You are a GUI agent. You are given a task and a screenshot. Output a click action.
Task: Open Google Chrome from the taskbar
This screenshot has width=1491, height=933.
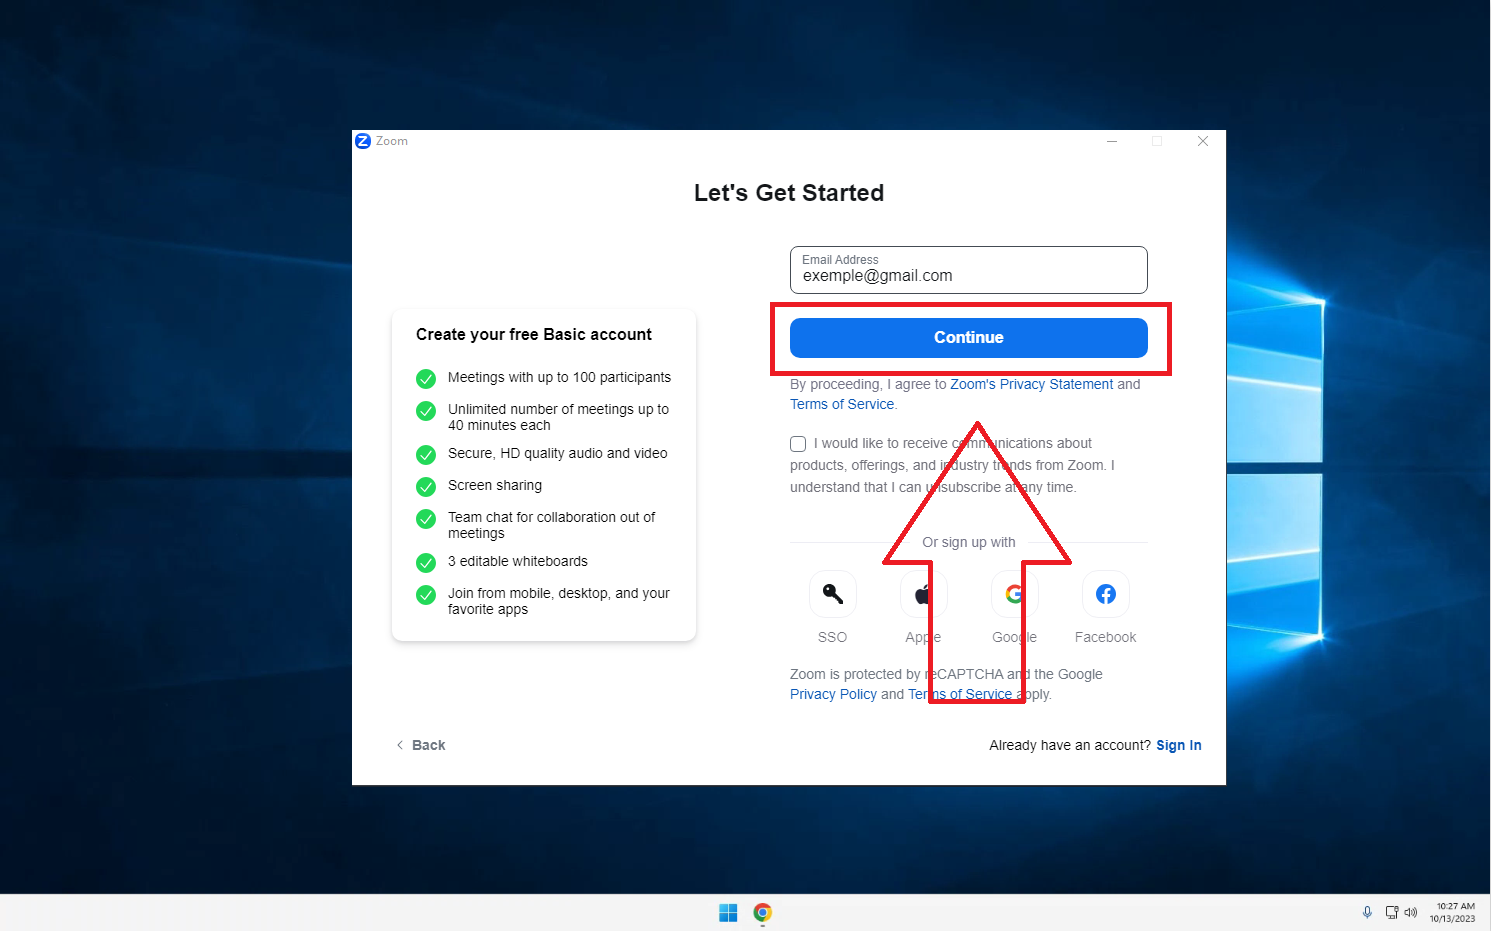762,912
